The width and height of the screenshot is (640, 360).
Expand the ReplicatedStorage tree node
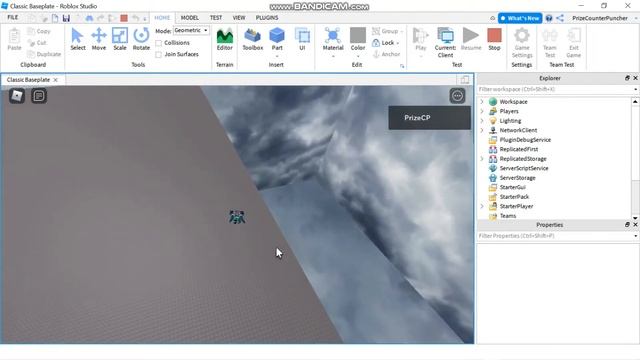(482, 159)
